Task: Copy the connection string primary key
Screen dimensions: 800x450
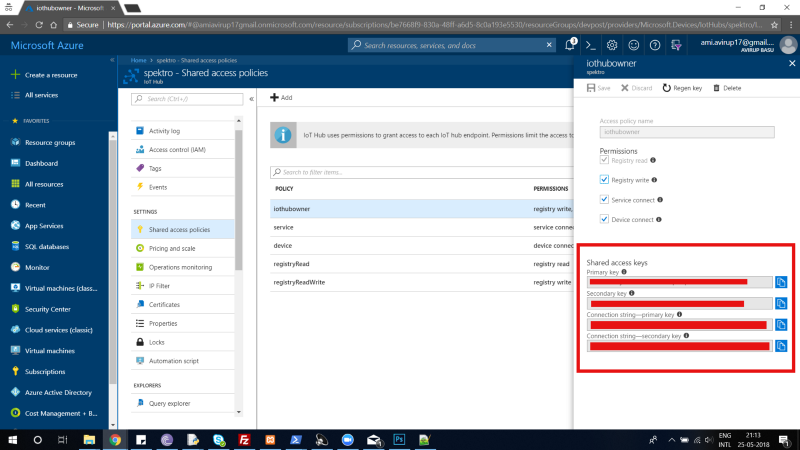Action: tap(781, 325)
